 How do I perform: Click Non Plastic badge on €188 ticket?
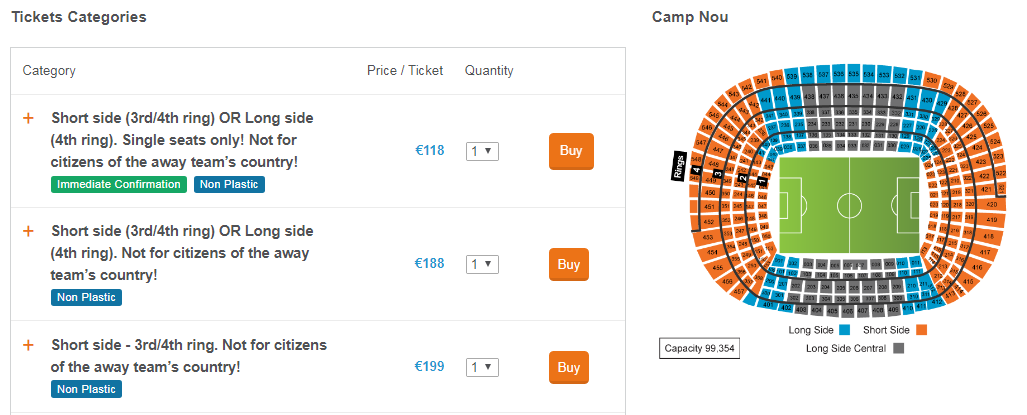pos(87,297)
